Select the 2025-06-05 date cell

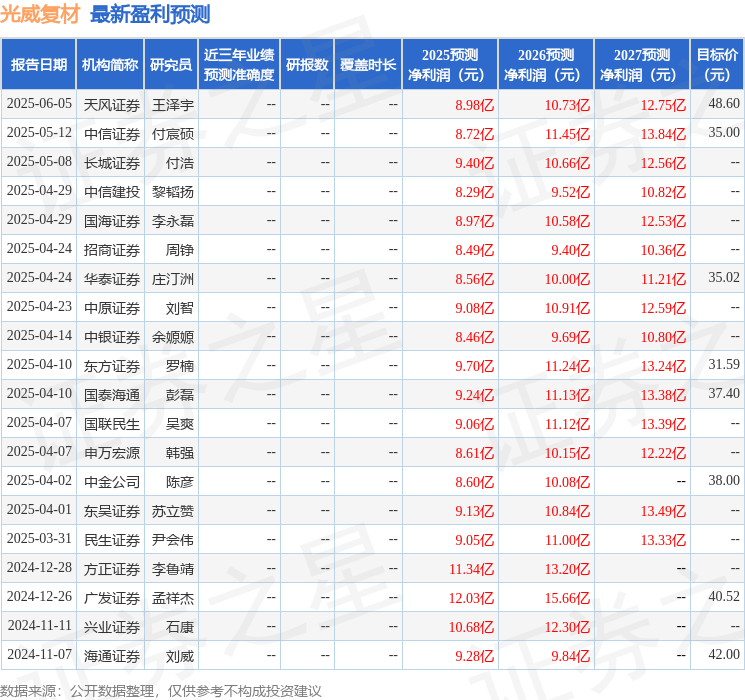coord(39,104)
